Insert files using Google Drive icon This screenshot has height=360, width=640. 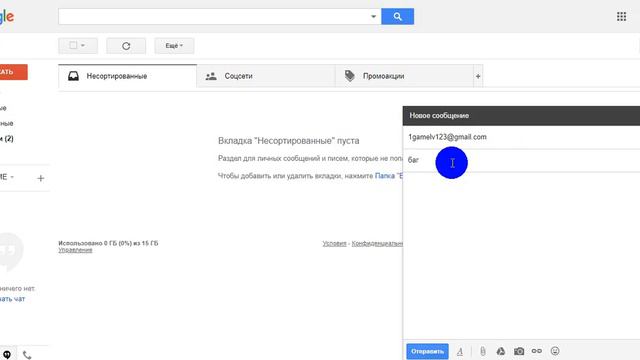pos(500,351)
